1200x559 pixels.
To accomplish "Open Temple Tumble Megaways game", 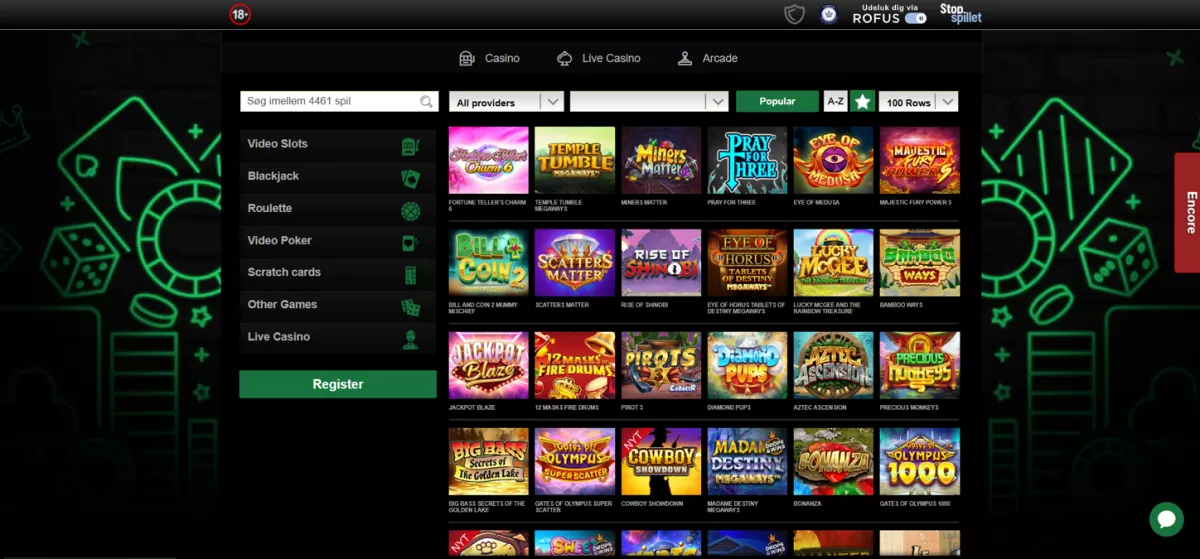I will [x=575, y=160].
